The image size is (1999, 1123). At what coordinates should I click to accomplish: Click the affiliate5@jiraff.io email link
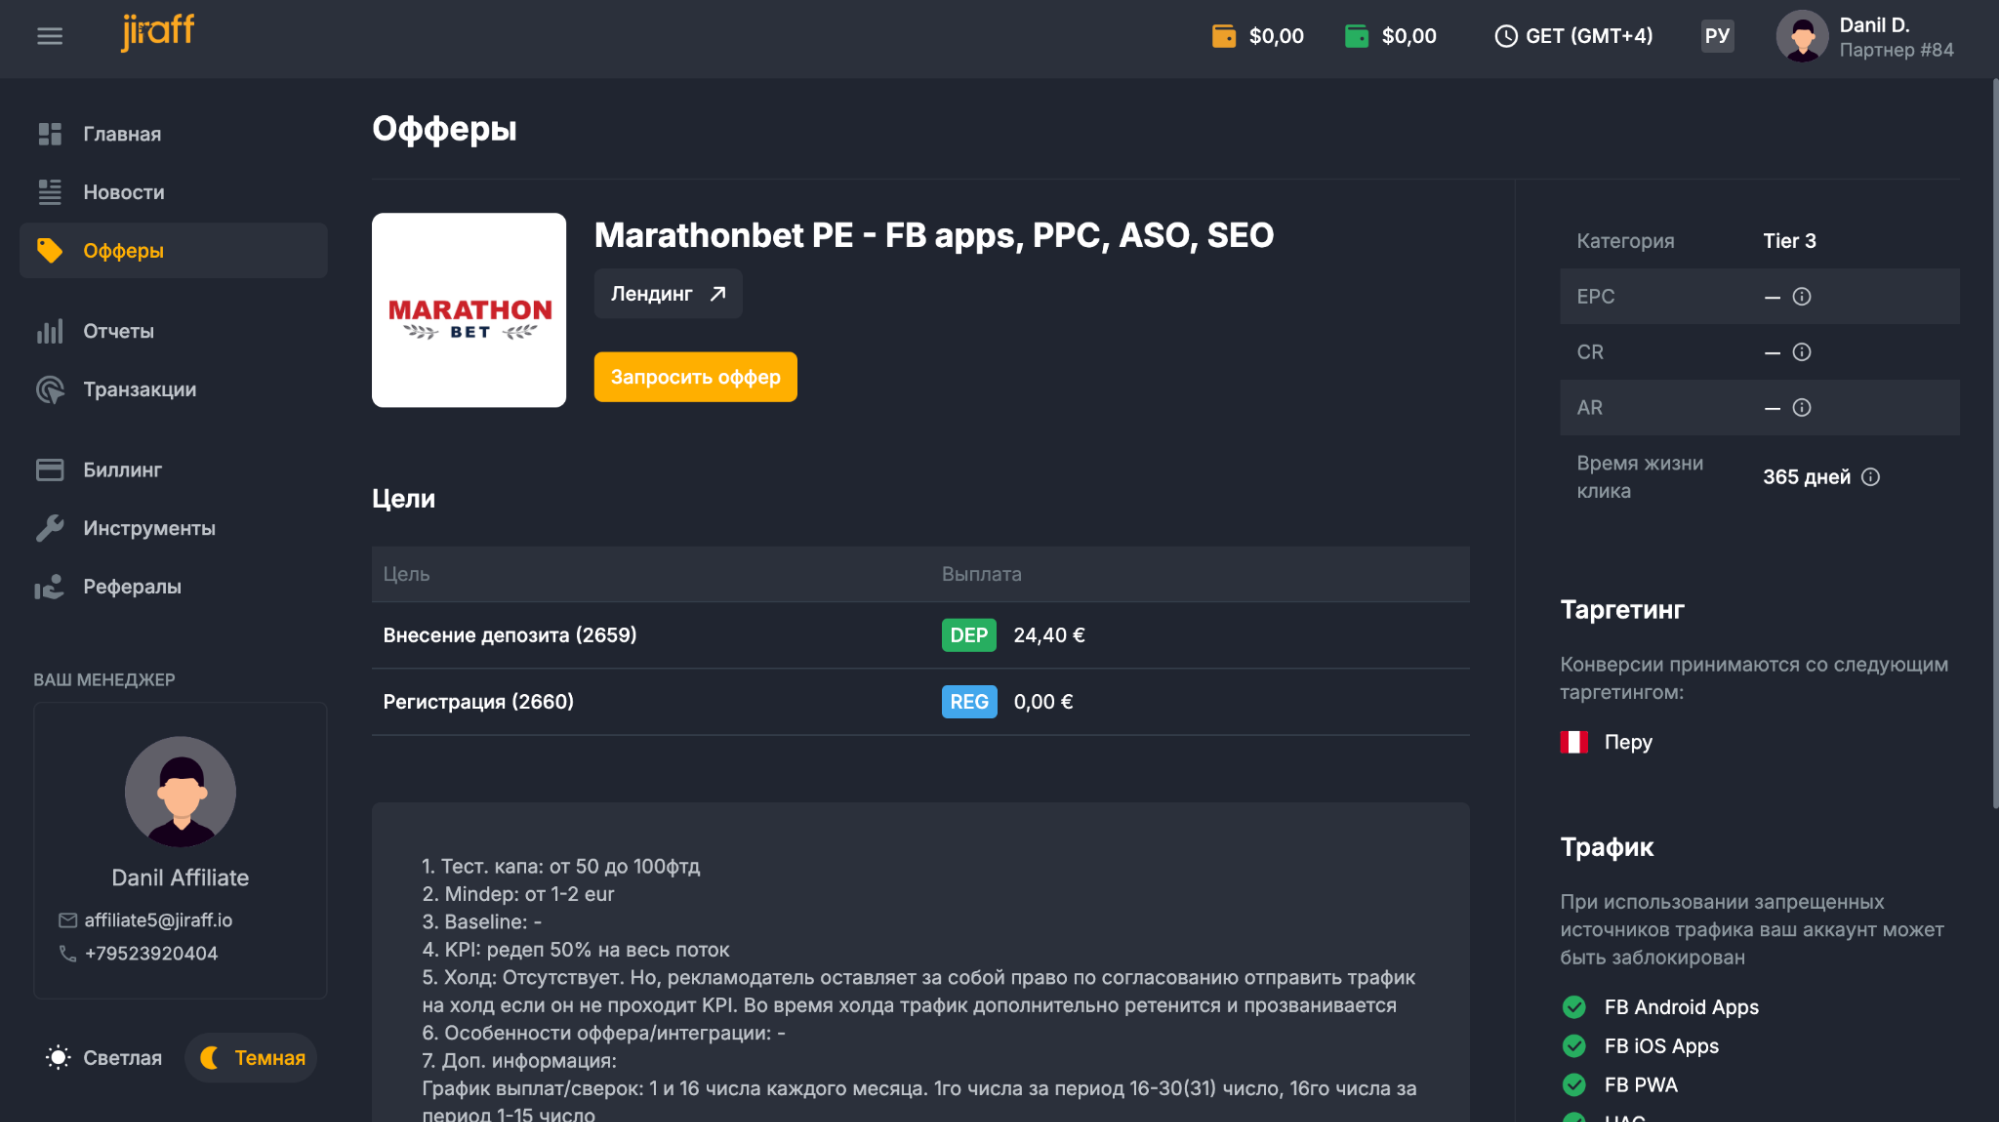[x=158, y=920]
